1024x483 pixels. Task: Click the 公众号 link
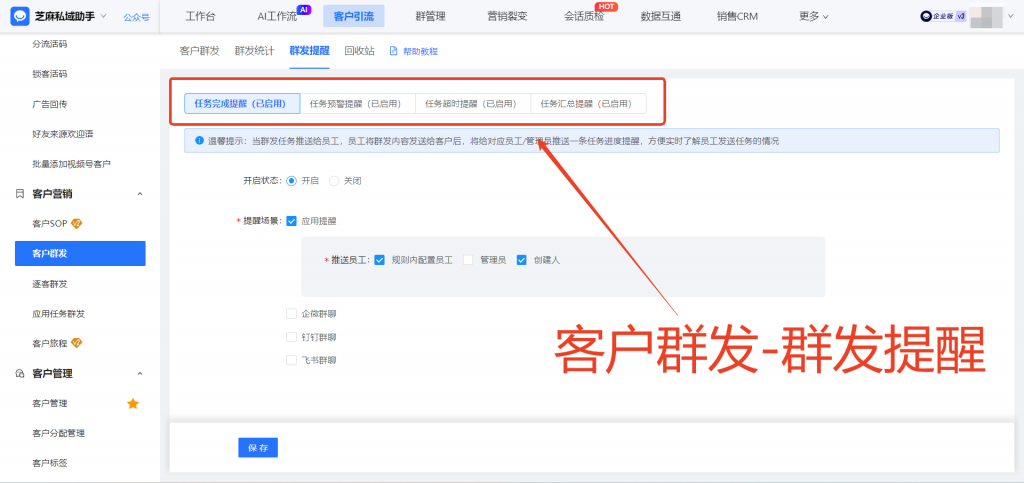[x=136, y=17]
